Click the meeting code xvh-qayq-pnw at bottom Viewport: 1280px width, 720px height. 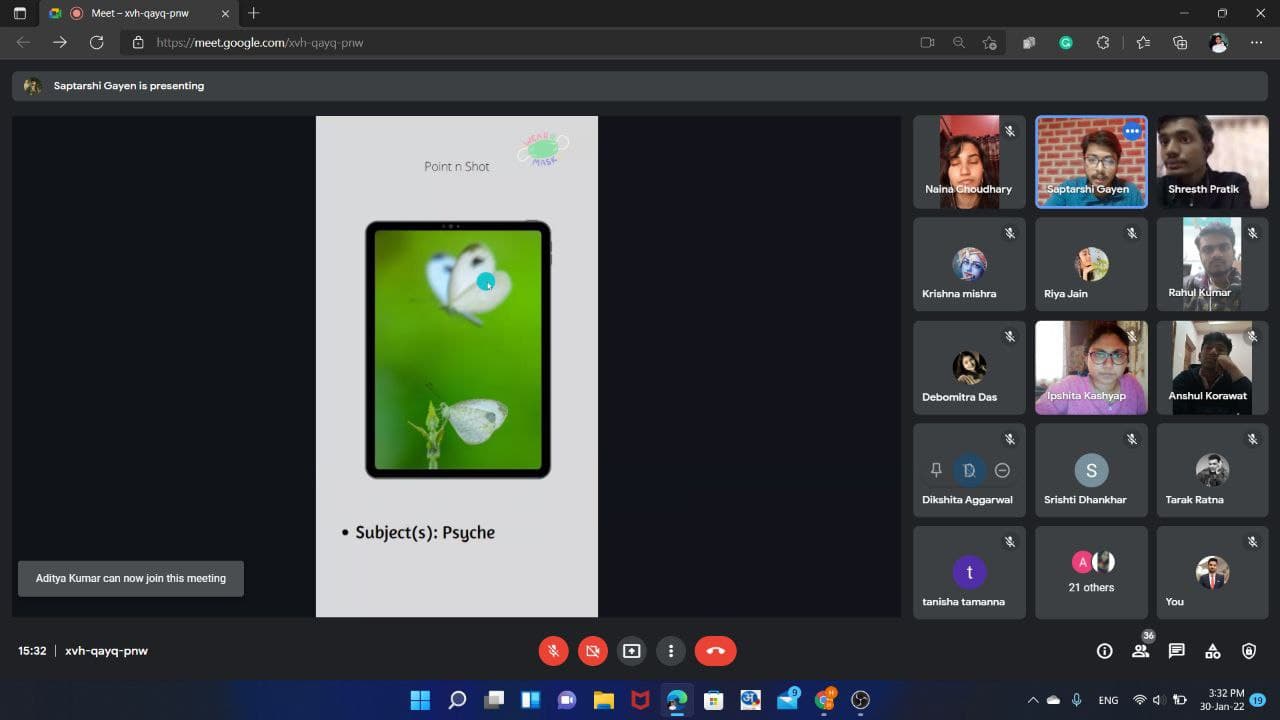click(x=106, y=651)
